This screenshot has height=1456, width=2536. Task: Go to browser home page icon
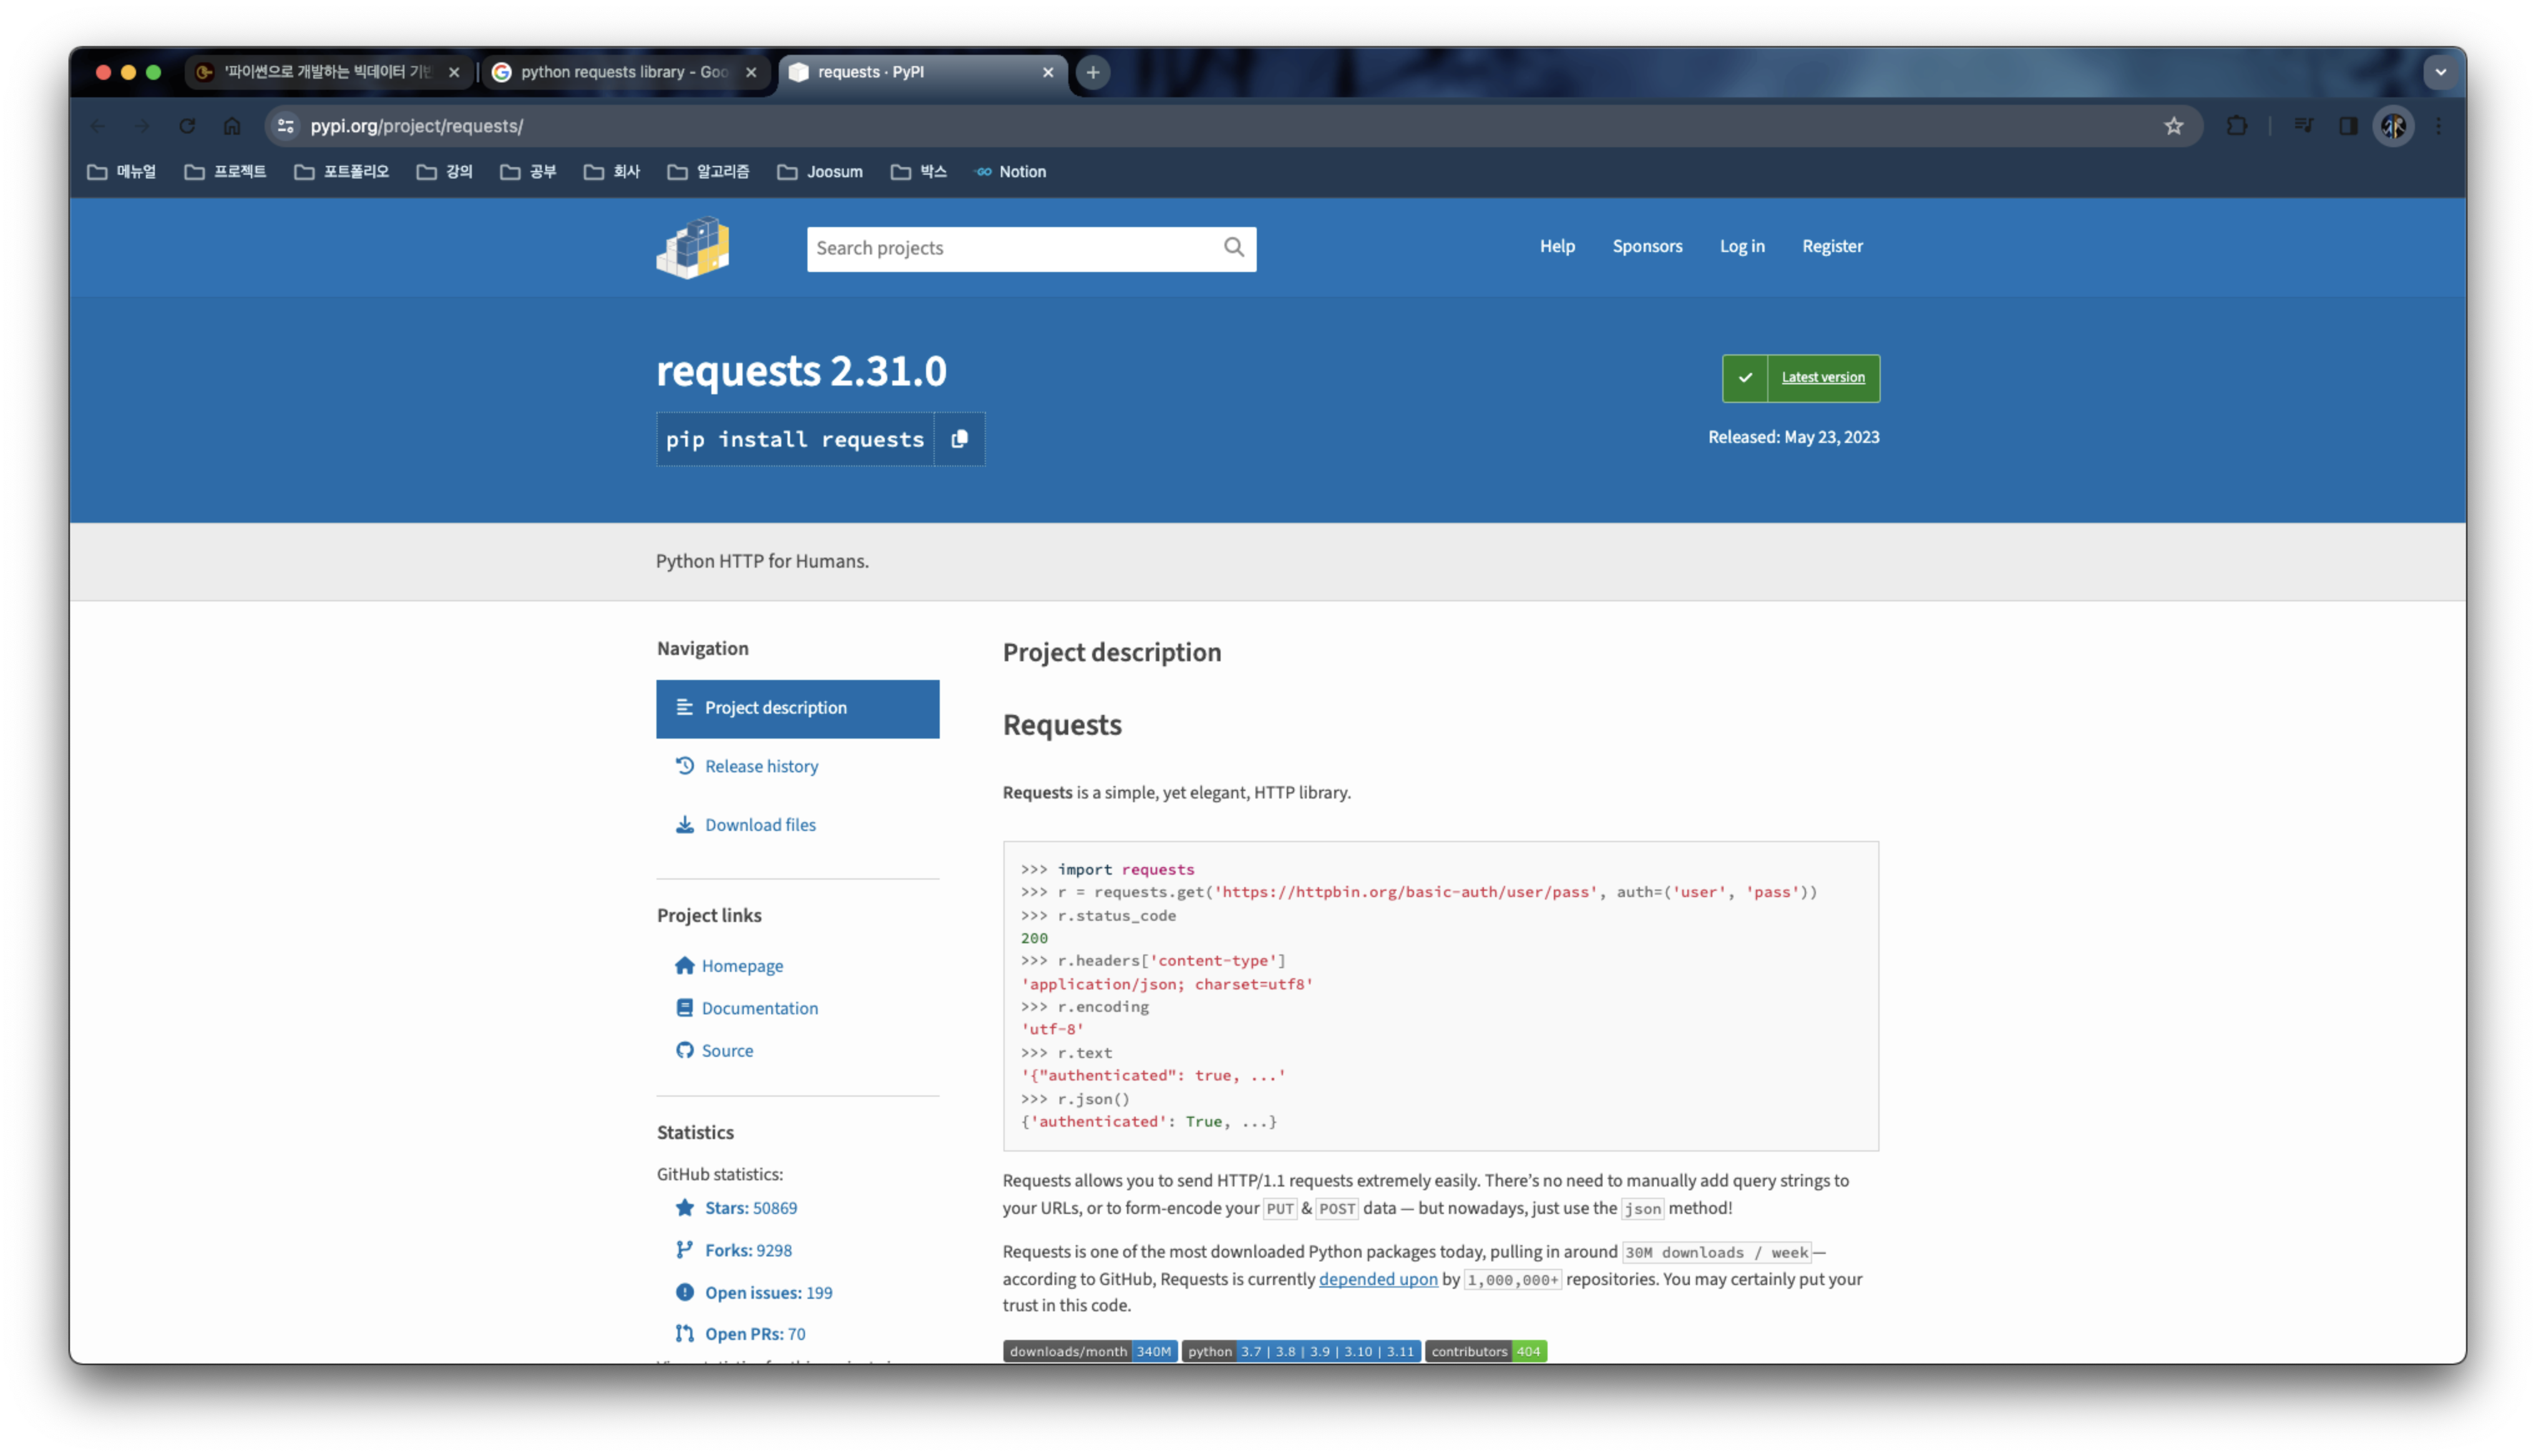[x=232, y=126]
